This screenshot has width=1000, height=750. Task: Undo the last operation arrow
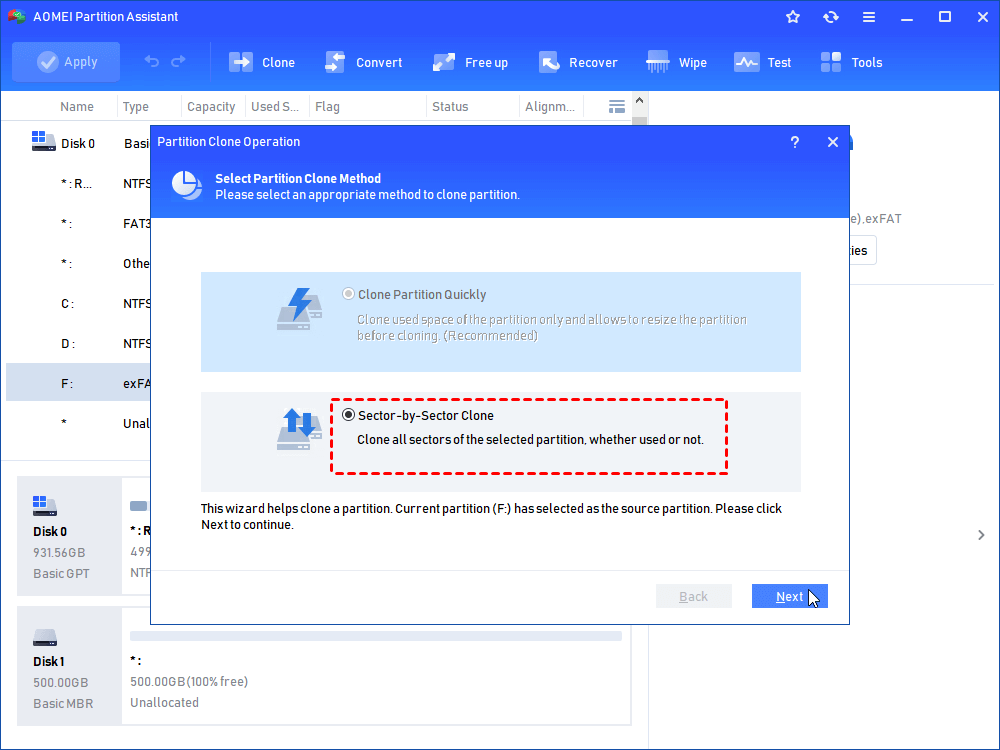(x=152, y=61)
